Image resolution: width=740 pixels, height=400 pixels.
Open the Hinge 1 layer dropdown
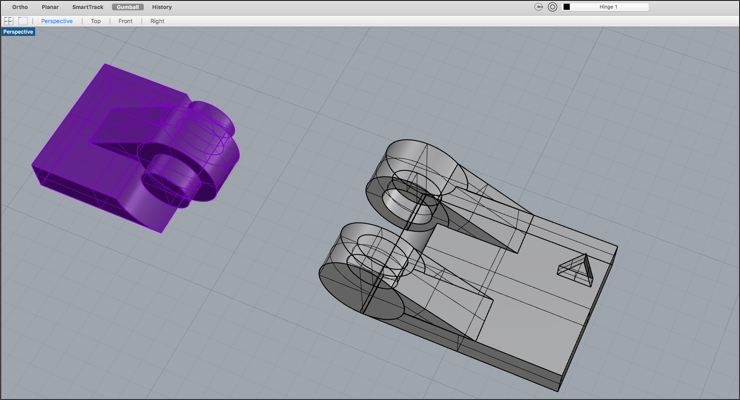coord(605,7)
